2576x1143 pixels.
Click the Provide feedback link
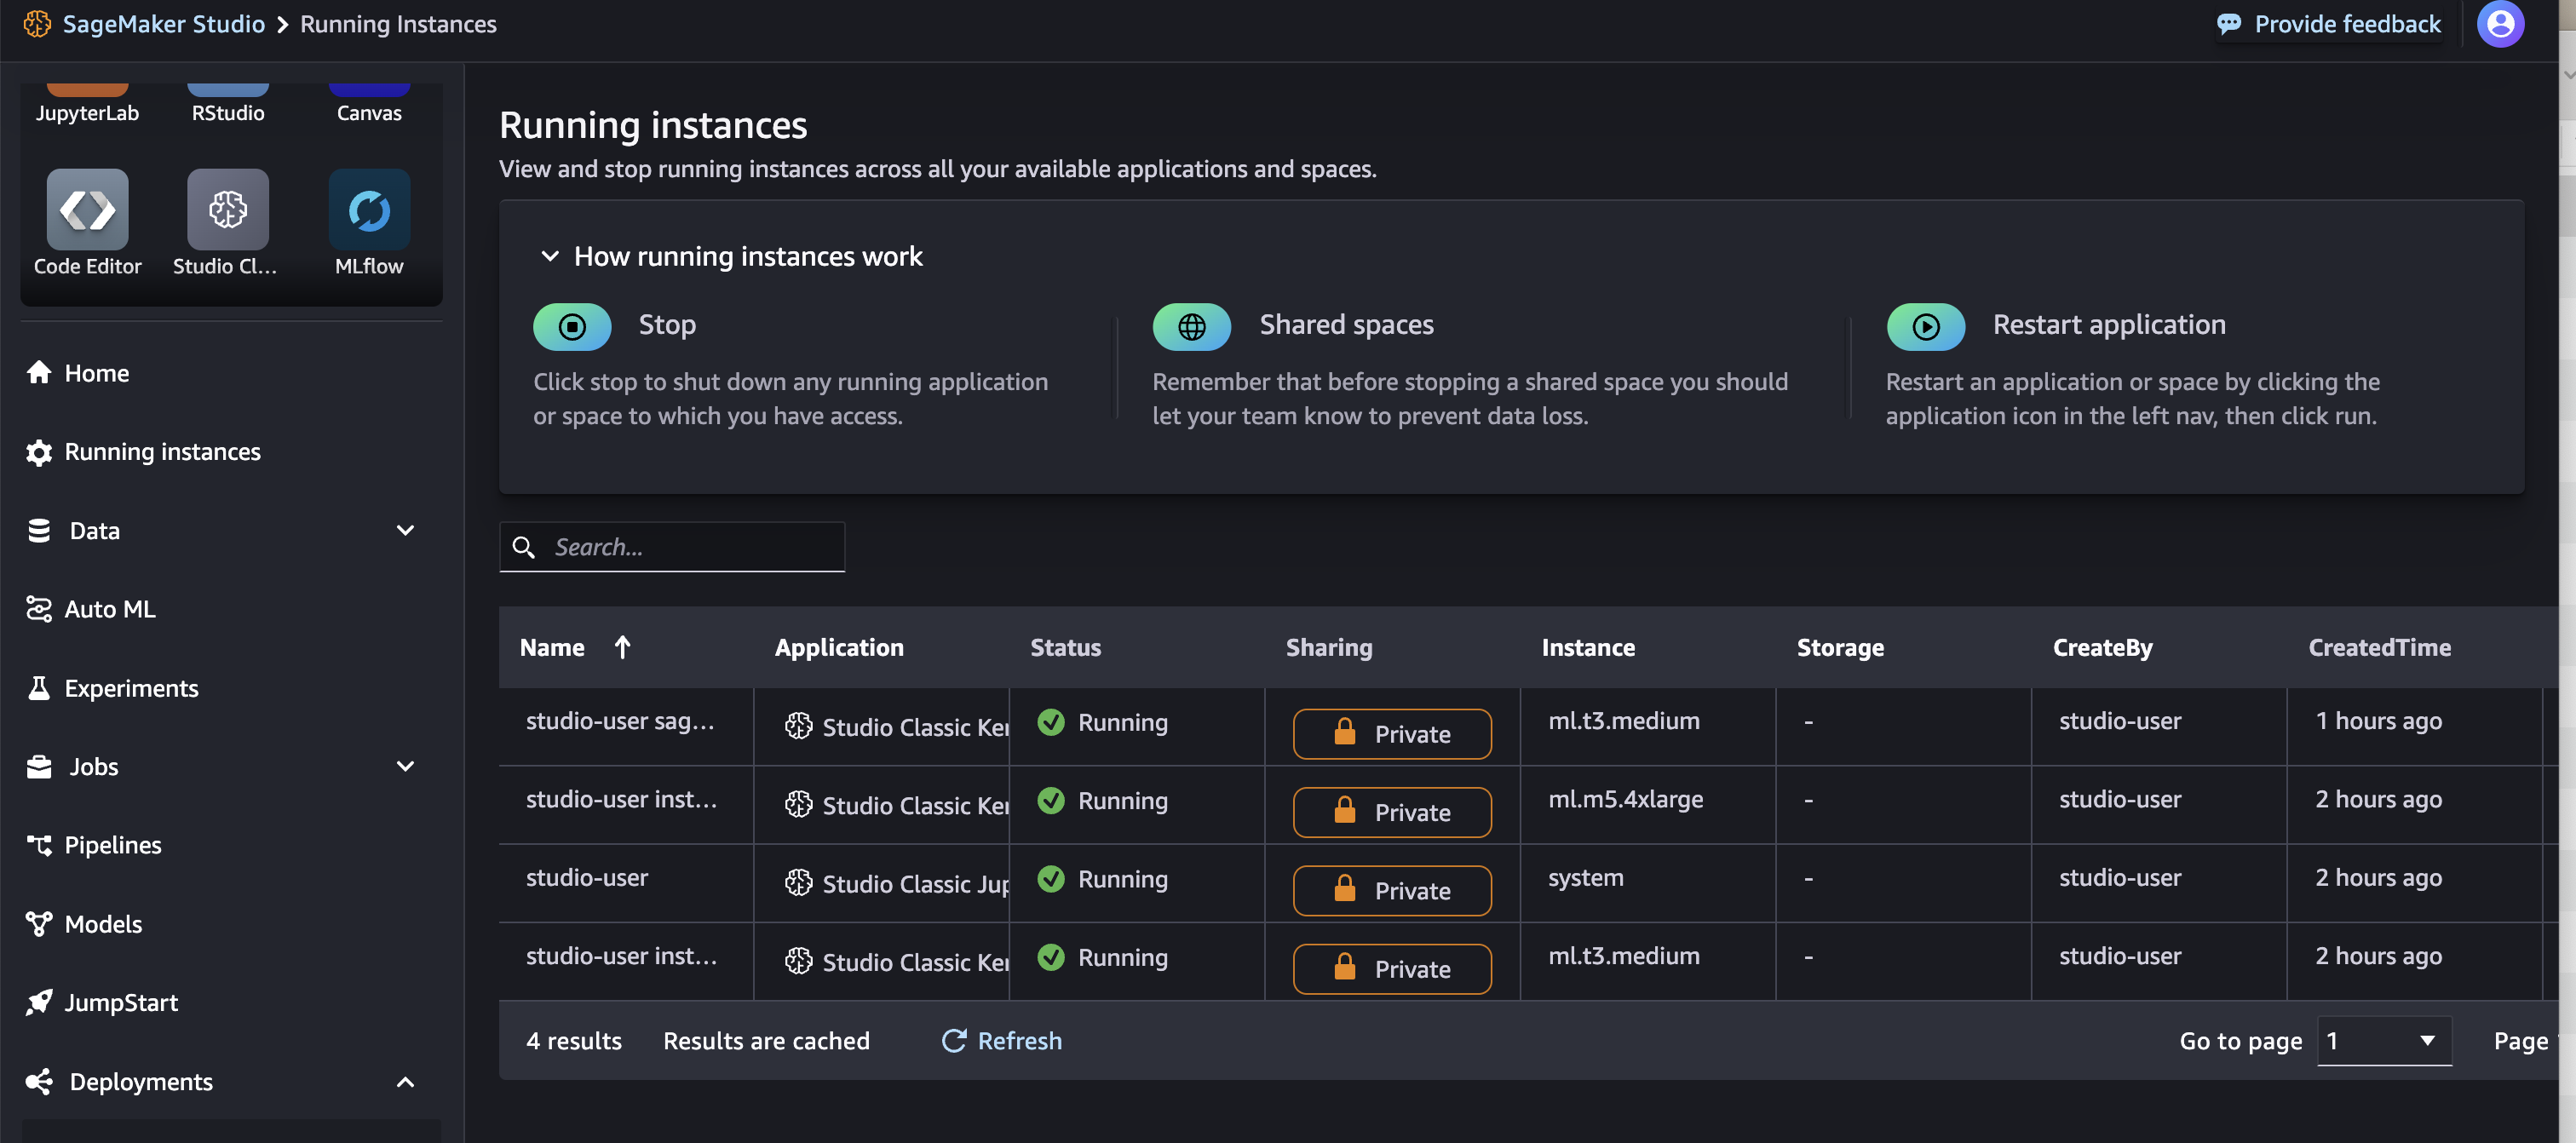[2329, 24]
